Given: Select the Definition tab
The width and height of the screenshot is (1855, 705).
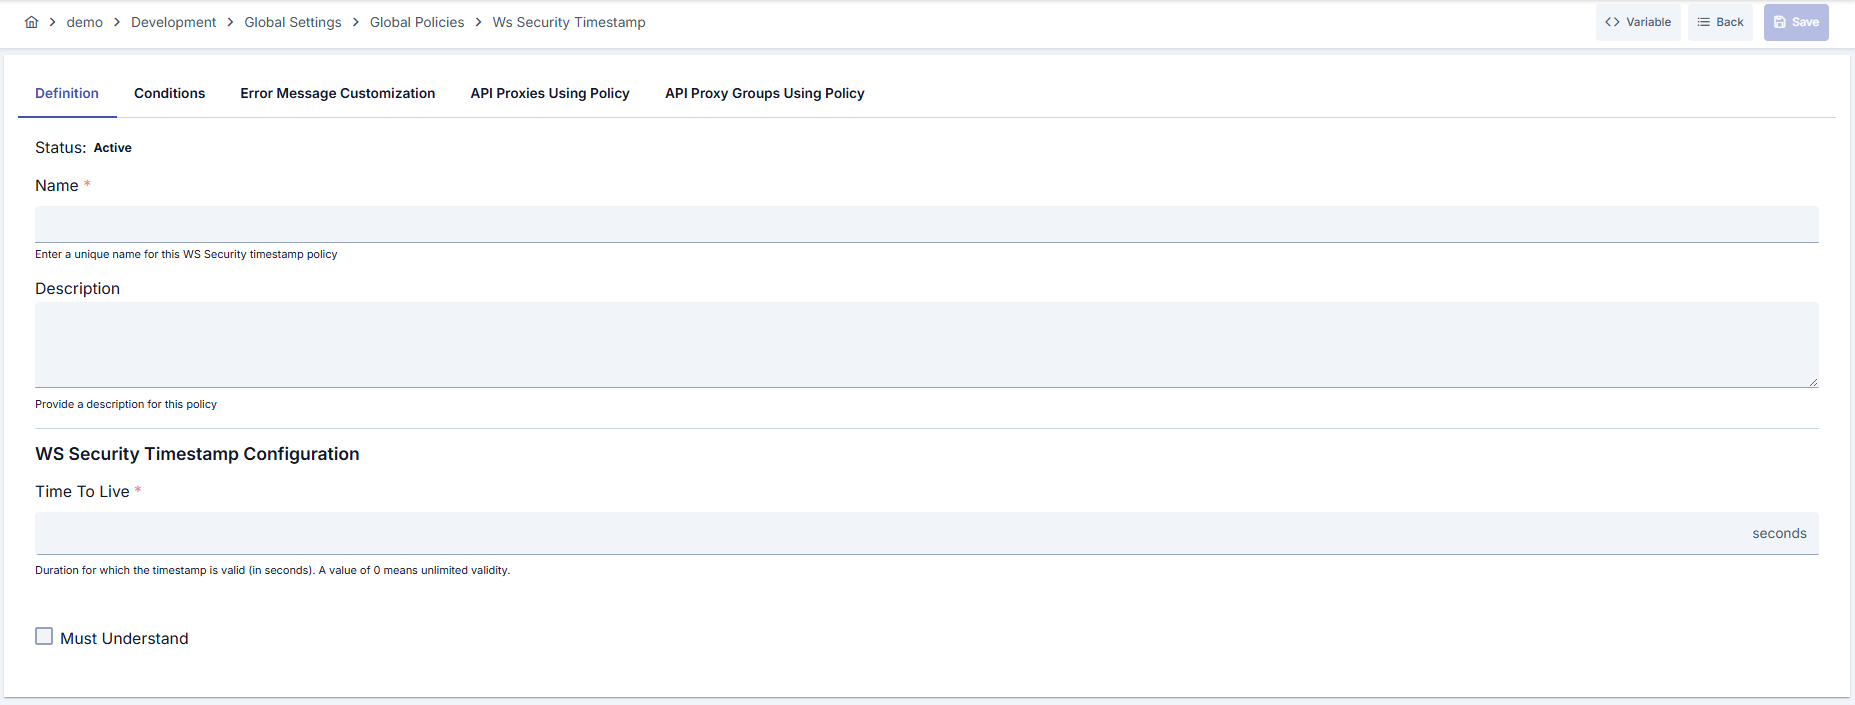Looking at the screenshot, I should pyautogui.click(x=67, y=93).
